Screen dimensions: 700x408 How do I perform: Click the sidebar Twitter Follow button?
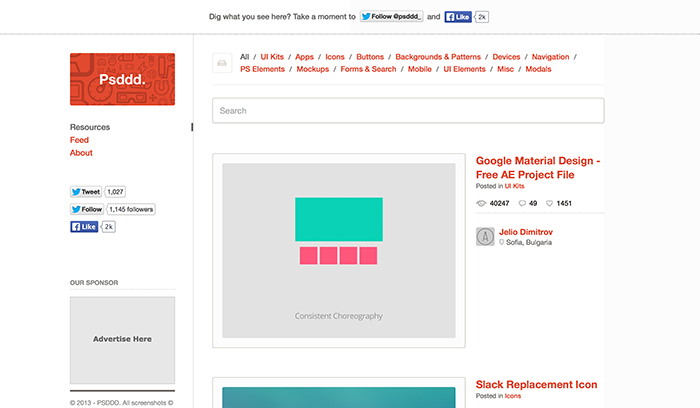pos(87,209)
